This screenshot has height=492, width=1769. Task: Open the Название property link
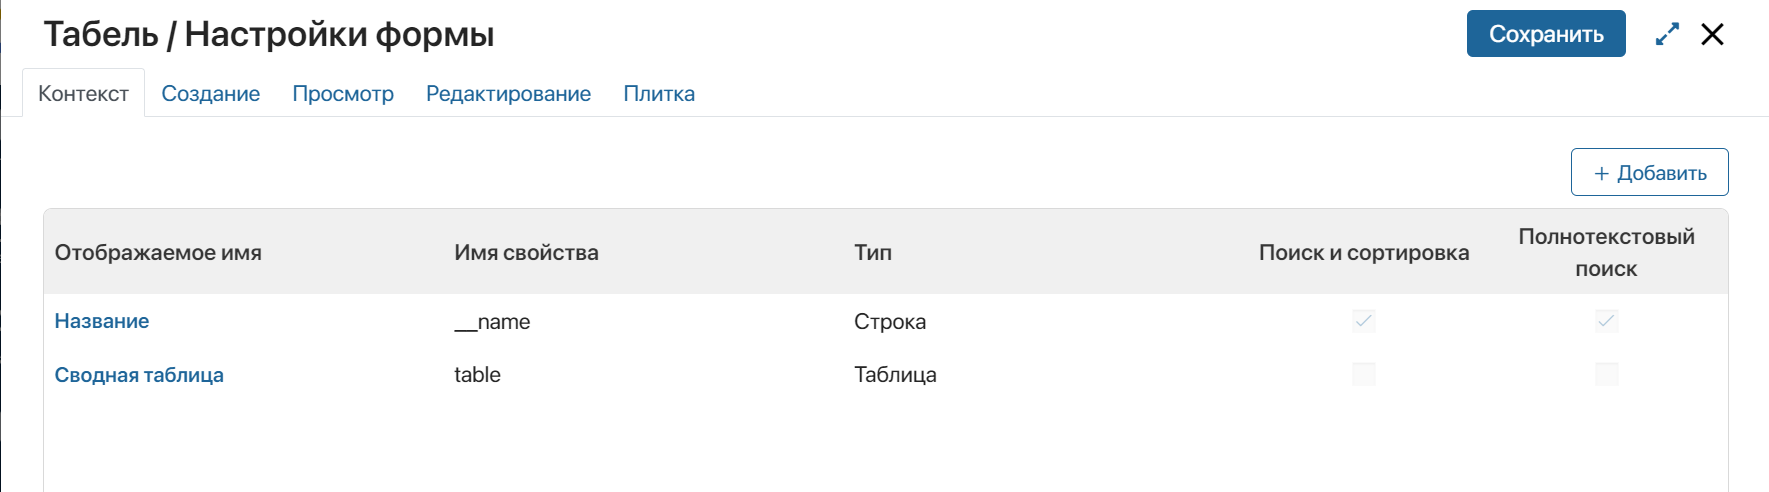tap(102, 321)
